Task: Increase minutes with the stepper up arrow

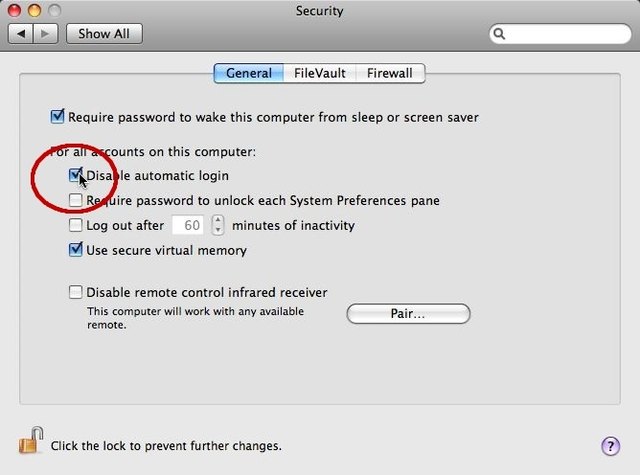Action: (x=218, y=220)
